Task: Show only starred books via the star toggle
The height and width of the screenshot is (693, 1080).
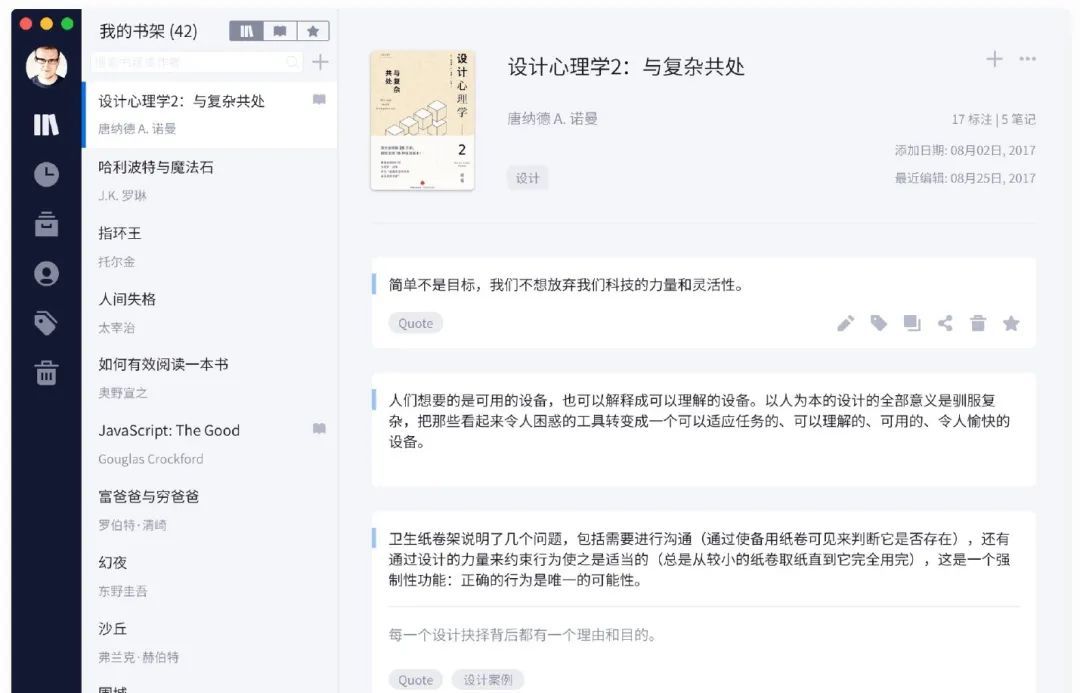Action: click(x=313, y=30)
